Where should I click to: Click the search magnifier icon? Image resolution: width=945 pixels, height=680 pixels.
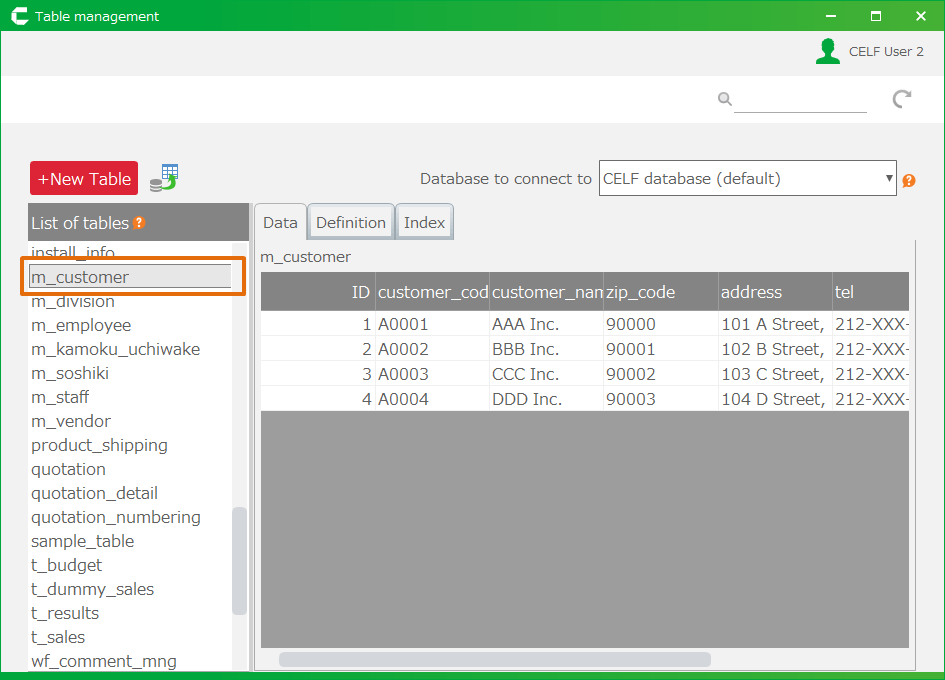[x=724, y=98]
